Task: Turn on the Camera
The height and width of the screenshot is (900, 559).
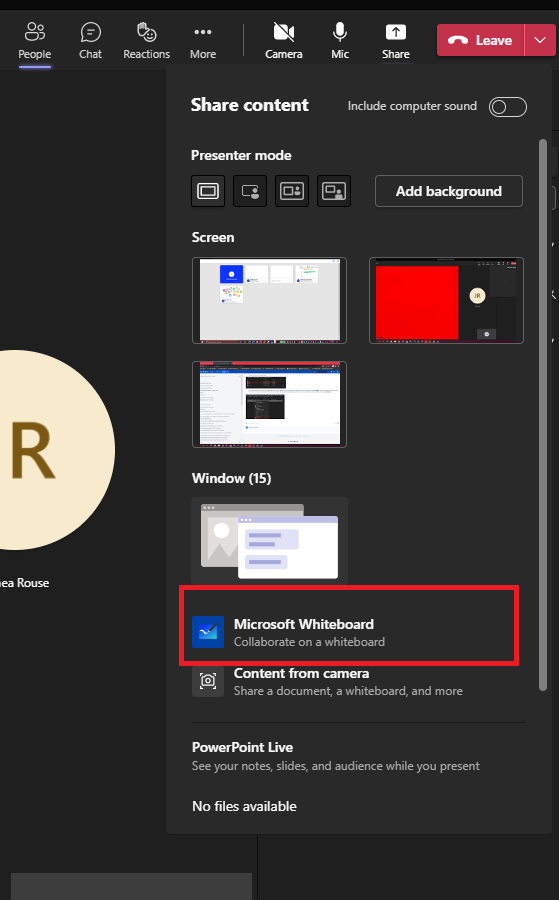Action: point(284,41)
